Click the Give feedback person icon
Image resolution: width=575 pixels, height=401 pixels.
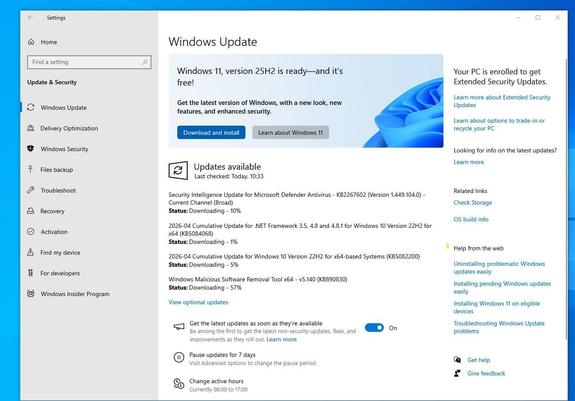tap(457, 373)
